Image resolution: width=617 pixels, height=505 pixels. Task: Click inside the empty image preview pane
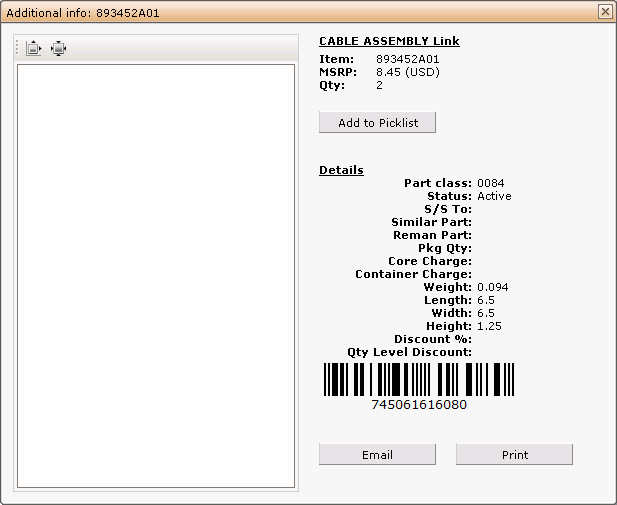[x=156, y=275]
